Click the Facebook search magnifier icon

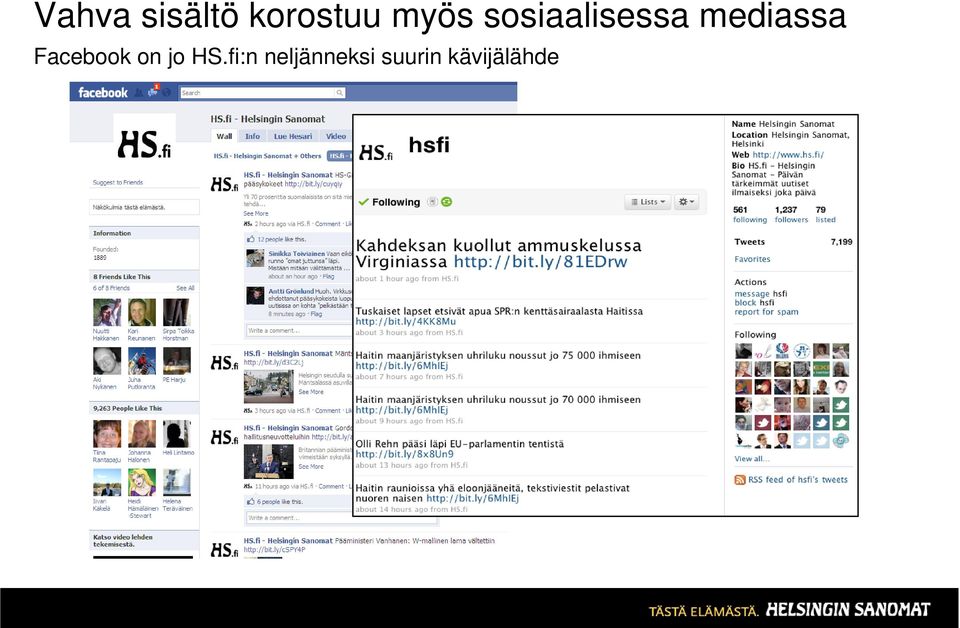(339, 92)
